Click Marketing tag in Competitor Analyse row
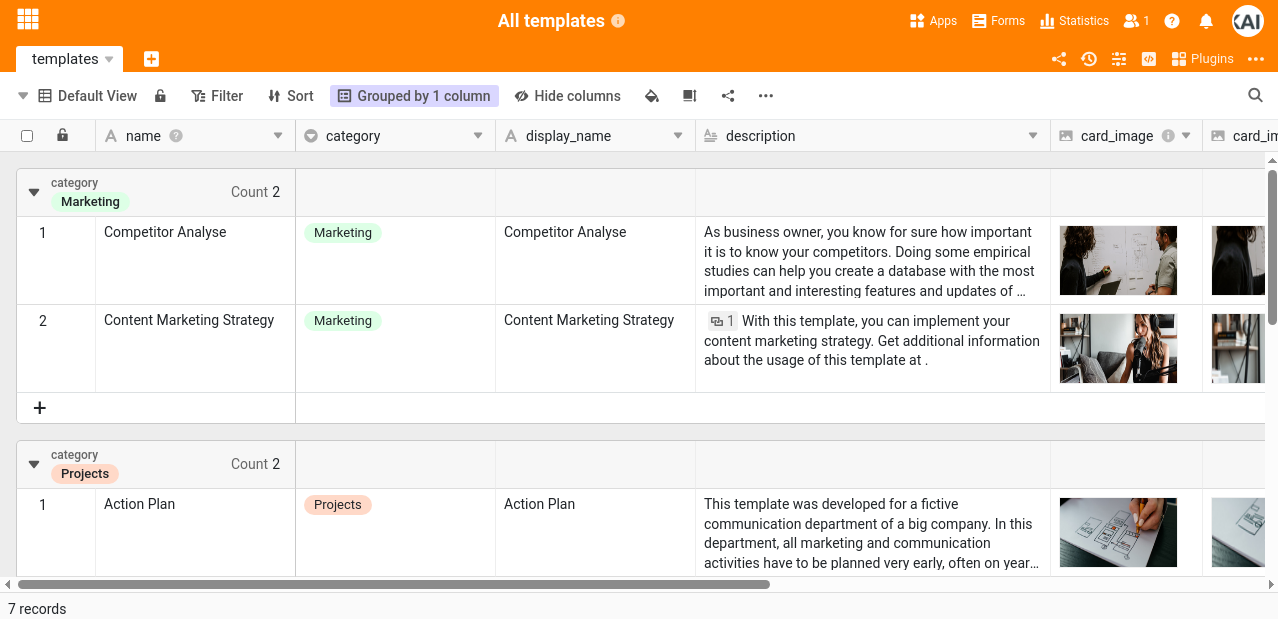 pos(343,233)
